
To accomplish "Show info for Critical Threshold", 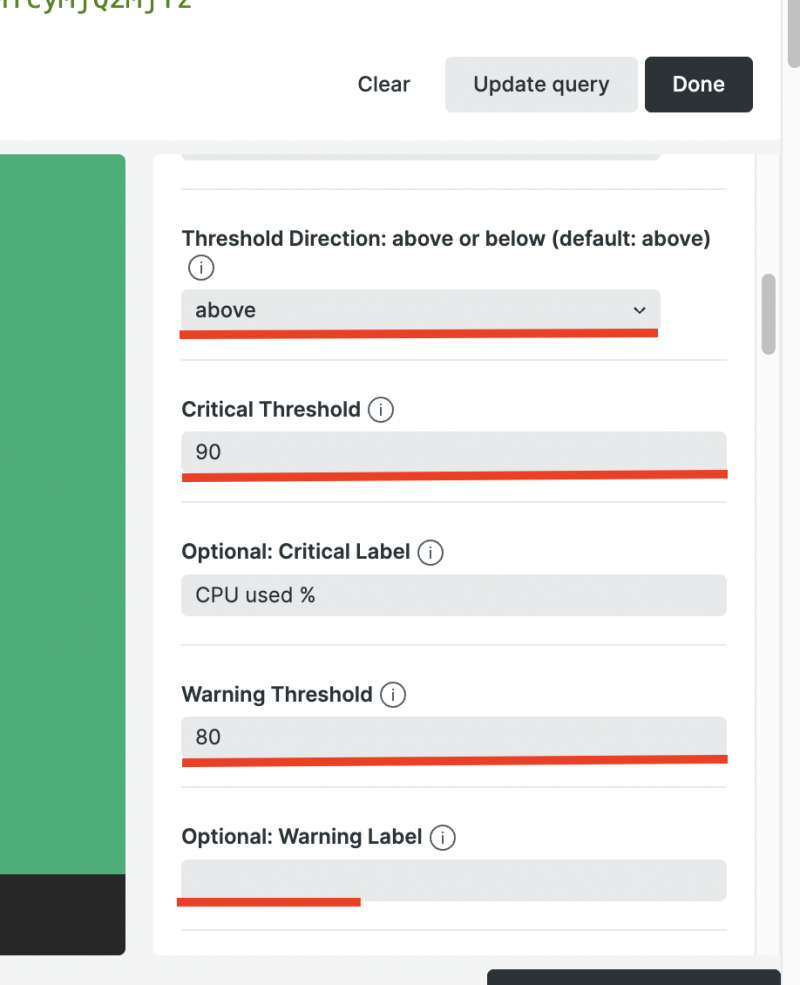I will point(381,410).
